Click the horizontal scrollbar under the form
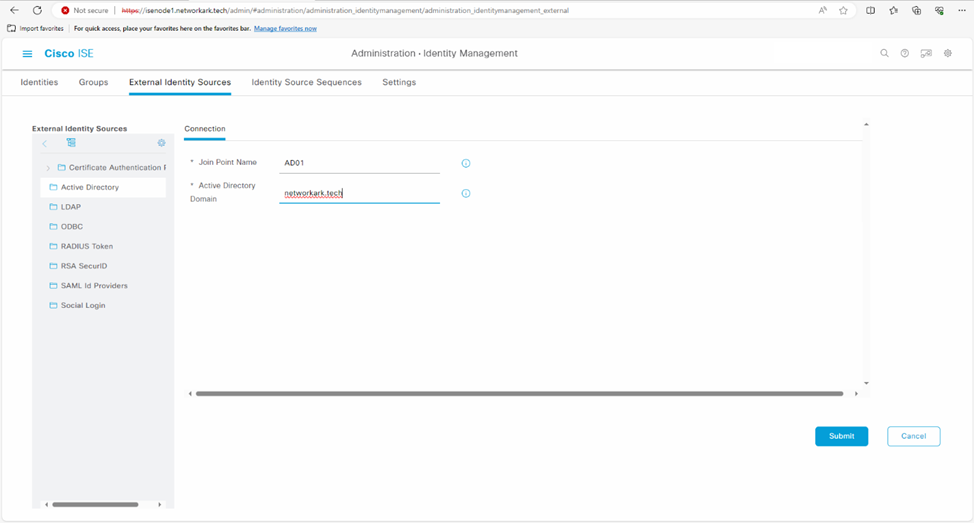 coord(519,394)
